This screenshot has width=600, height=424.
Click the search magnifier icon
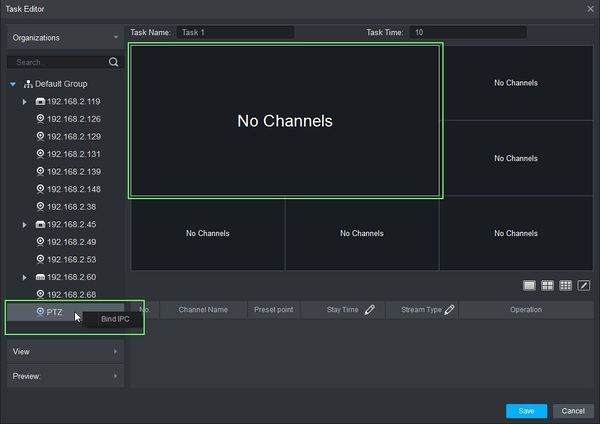(x=114, y=62)
